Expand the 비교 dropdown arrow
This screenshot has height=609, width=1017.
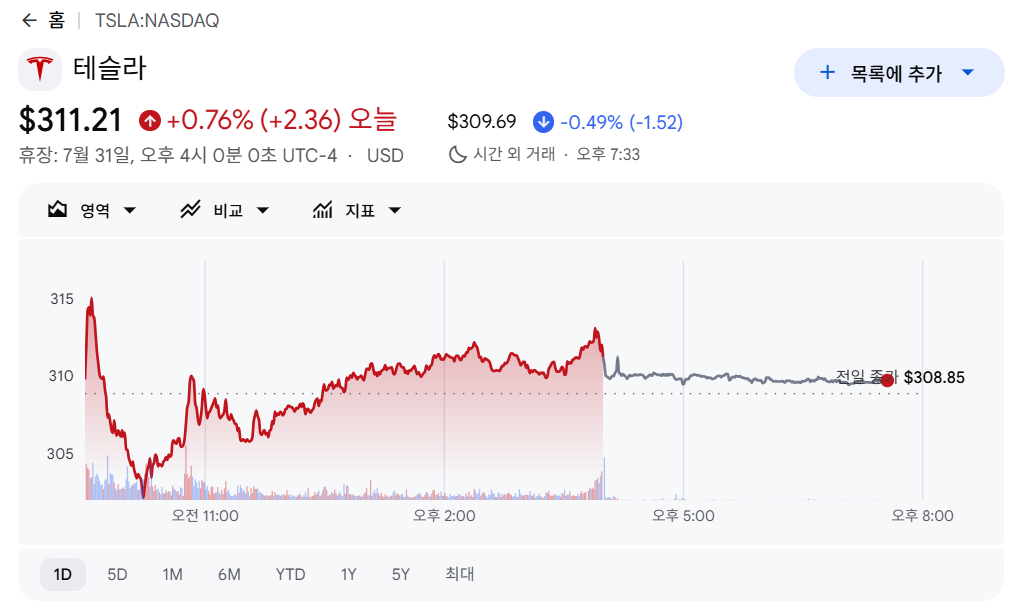(x=263, y=210)
